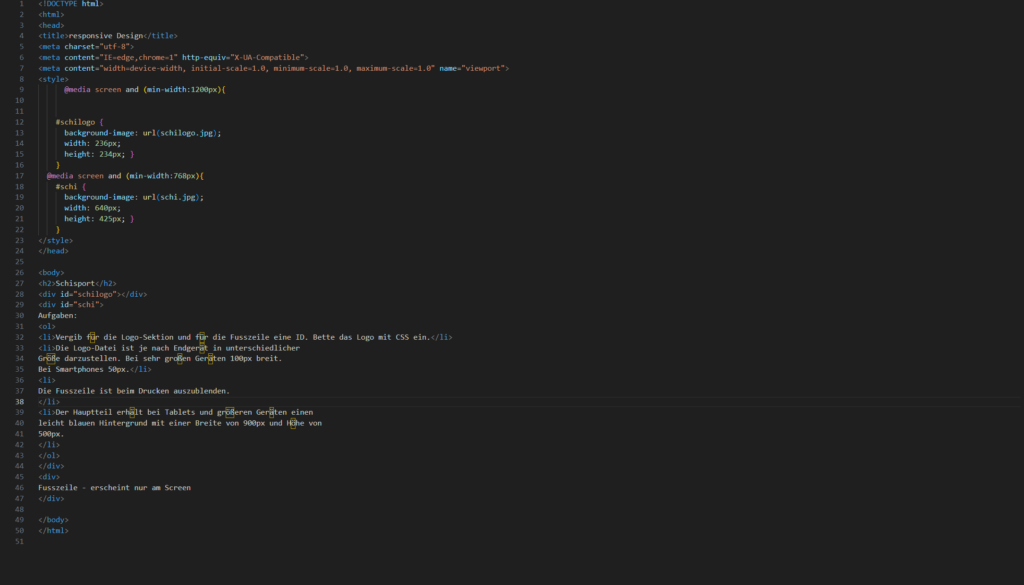The image size is (1024, 585).
Task: Click line number 38 in the gutter
Action: [x=20, y=401]
